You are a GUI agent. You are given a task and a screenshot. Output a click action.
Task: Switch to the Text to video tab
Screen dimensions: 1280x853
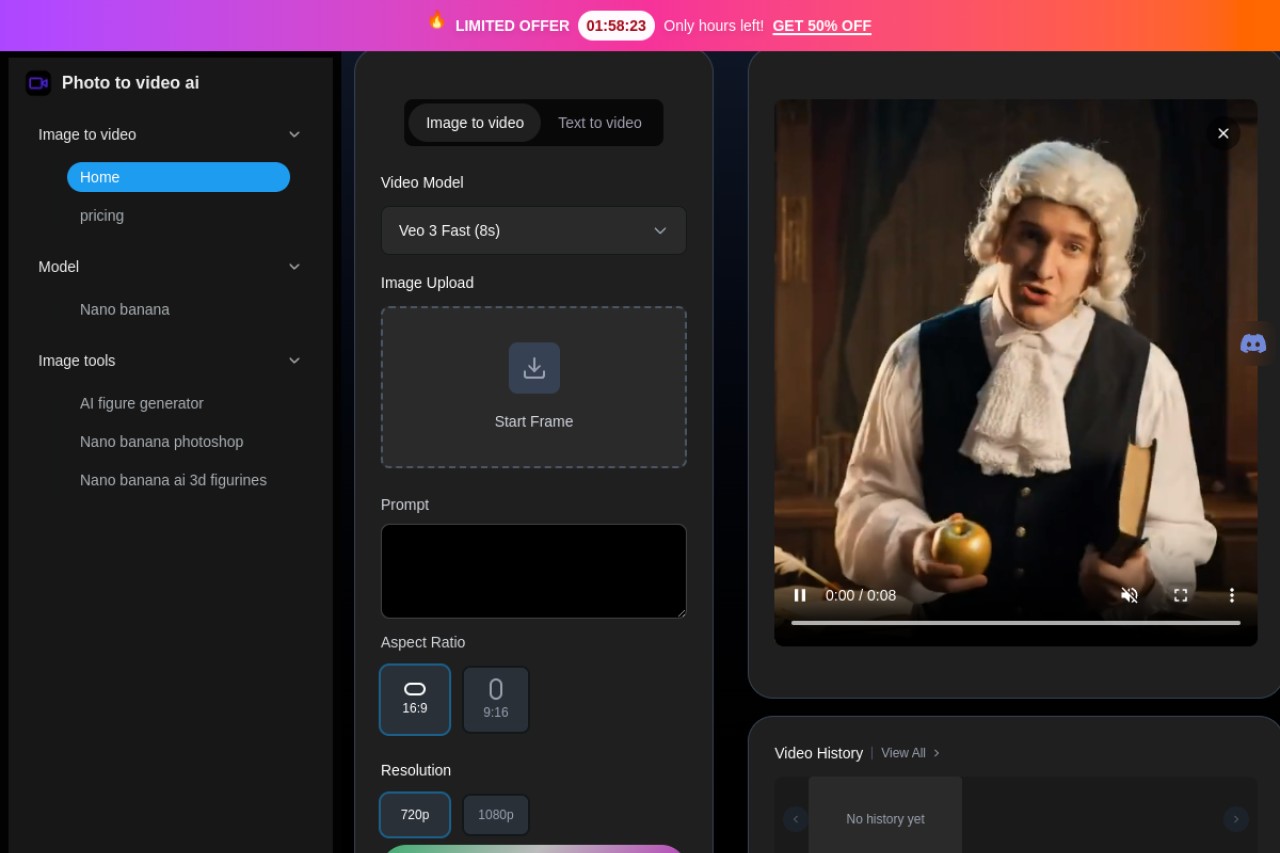tap(600, 123)
